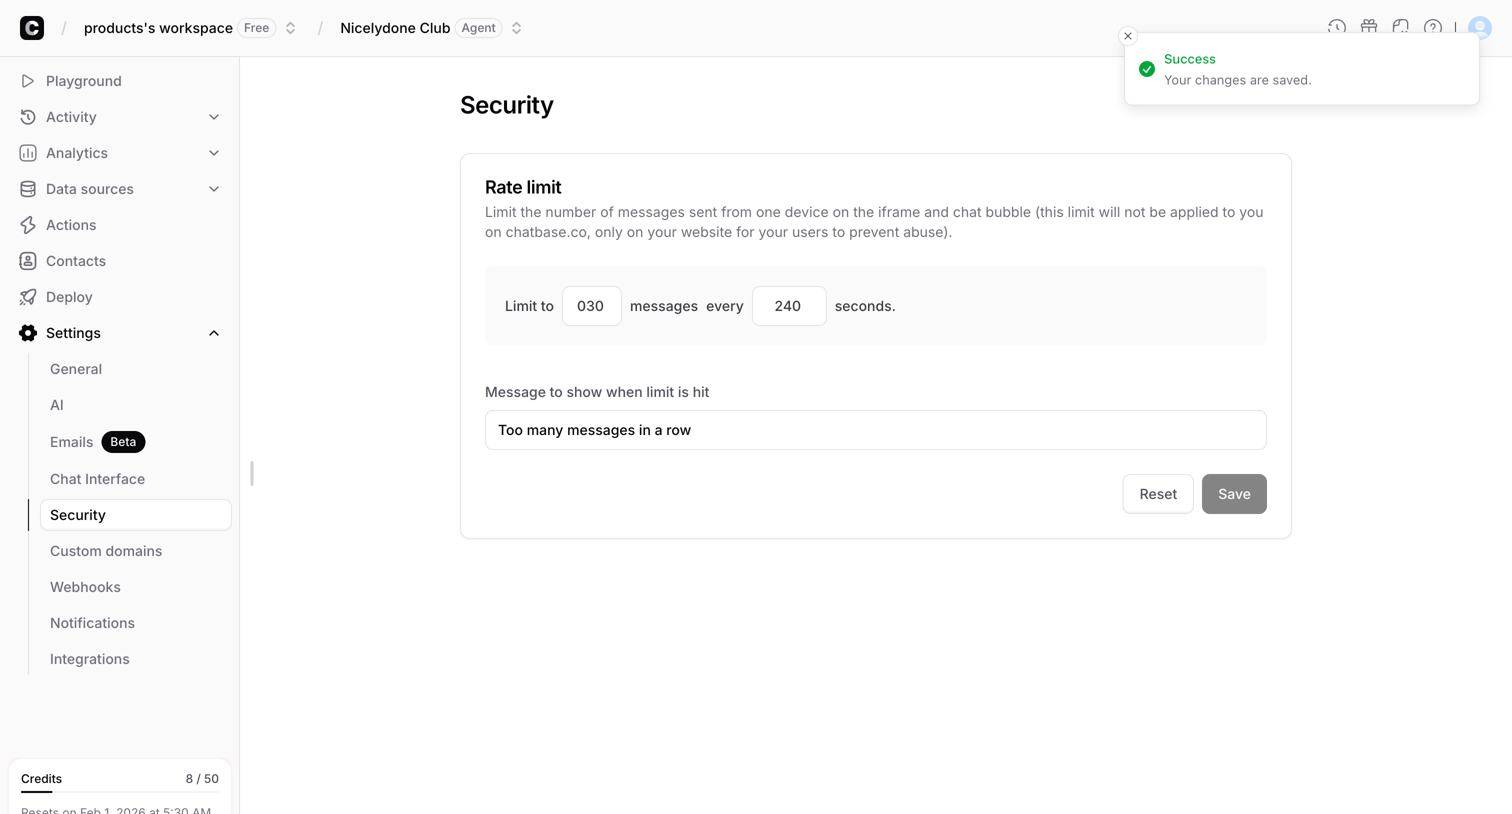
Task: Click the Actions lightning bolt icon
Action: (x=28, y=225)
